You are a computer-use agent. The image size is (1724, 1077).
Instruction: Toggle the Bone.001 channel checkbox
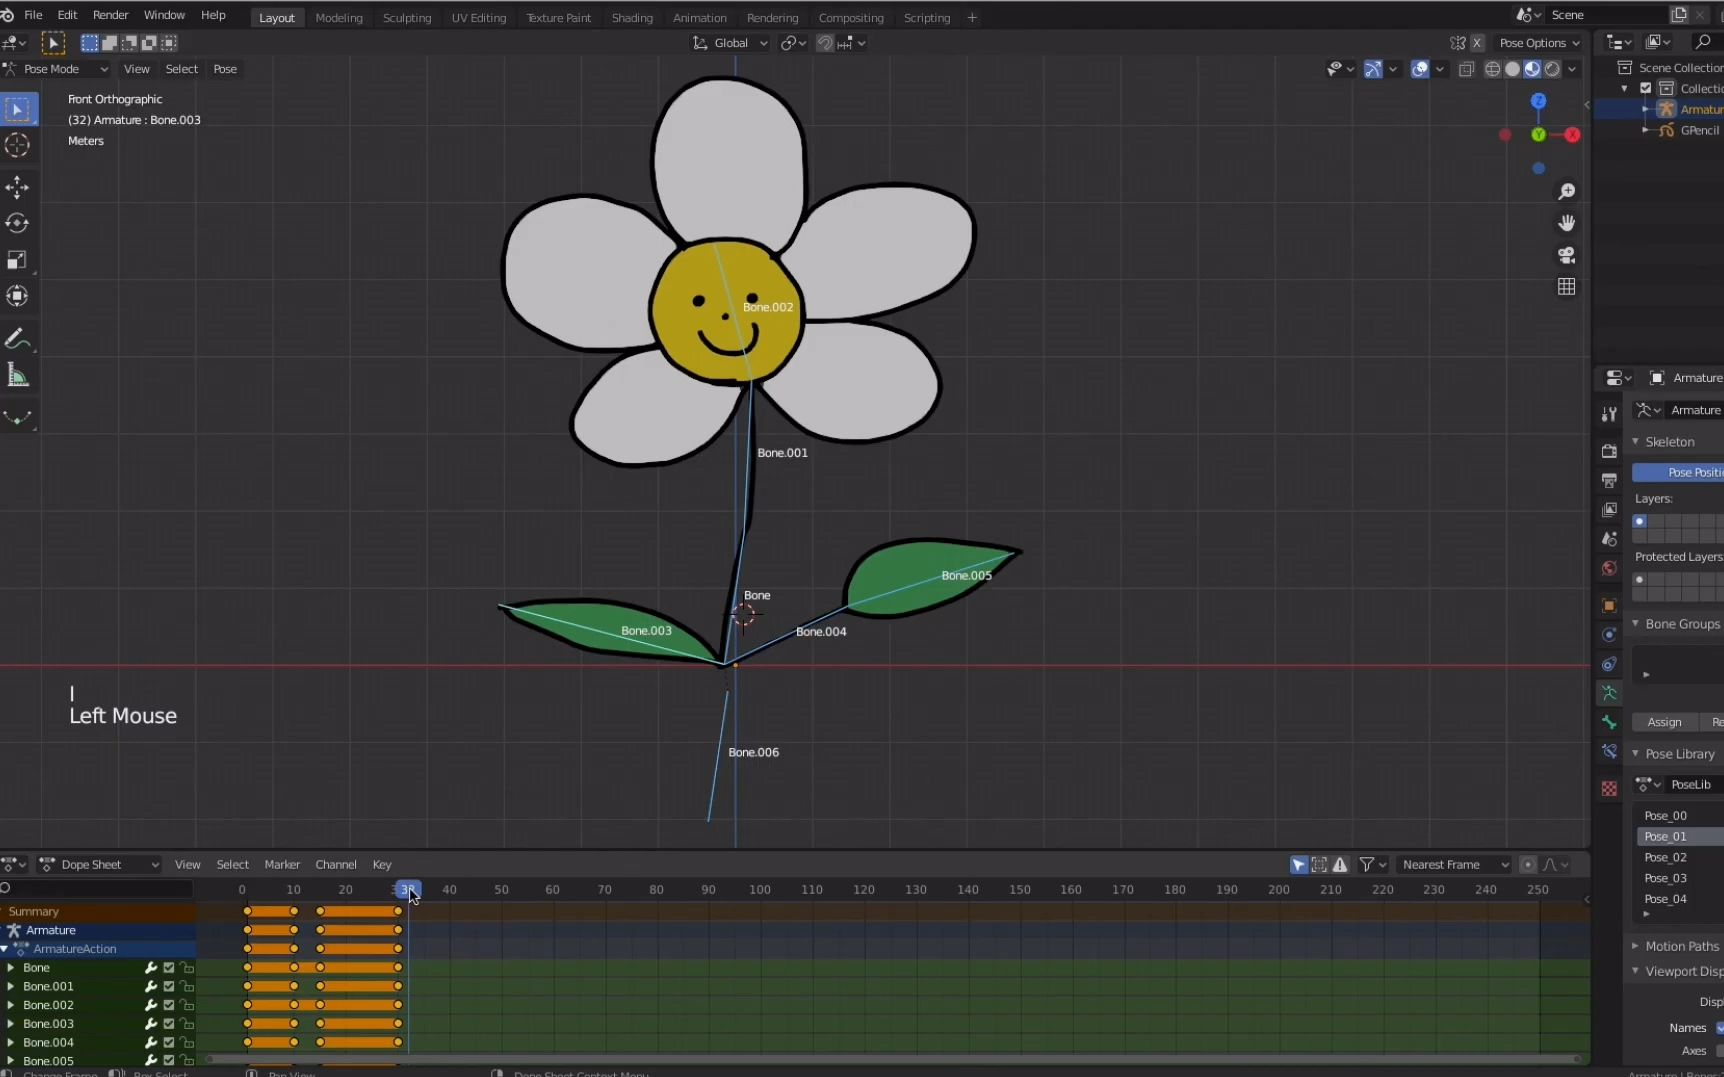click(x=169, y=986)
